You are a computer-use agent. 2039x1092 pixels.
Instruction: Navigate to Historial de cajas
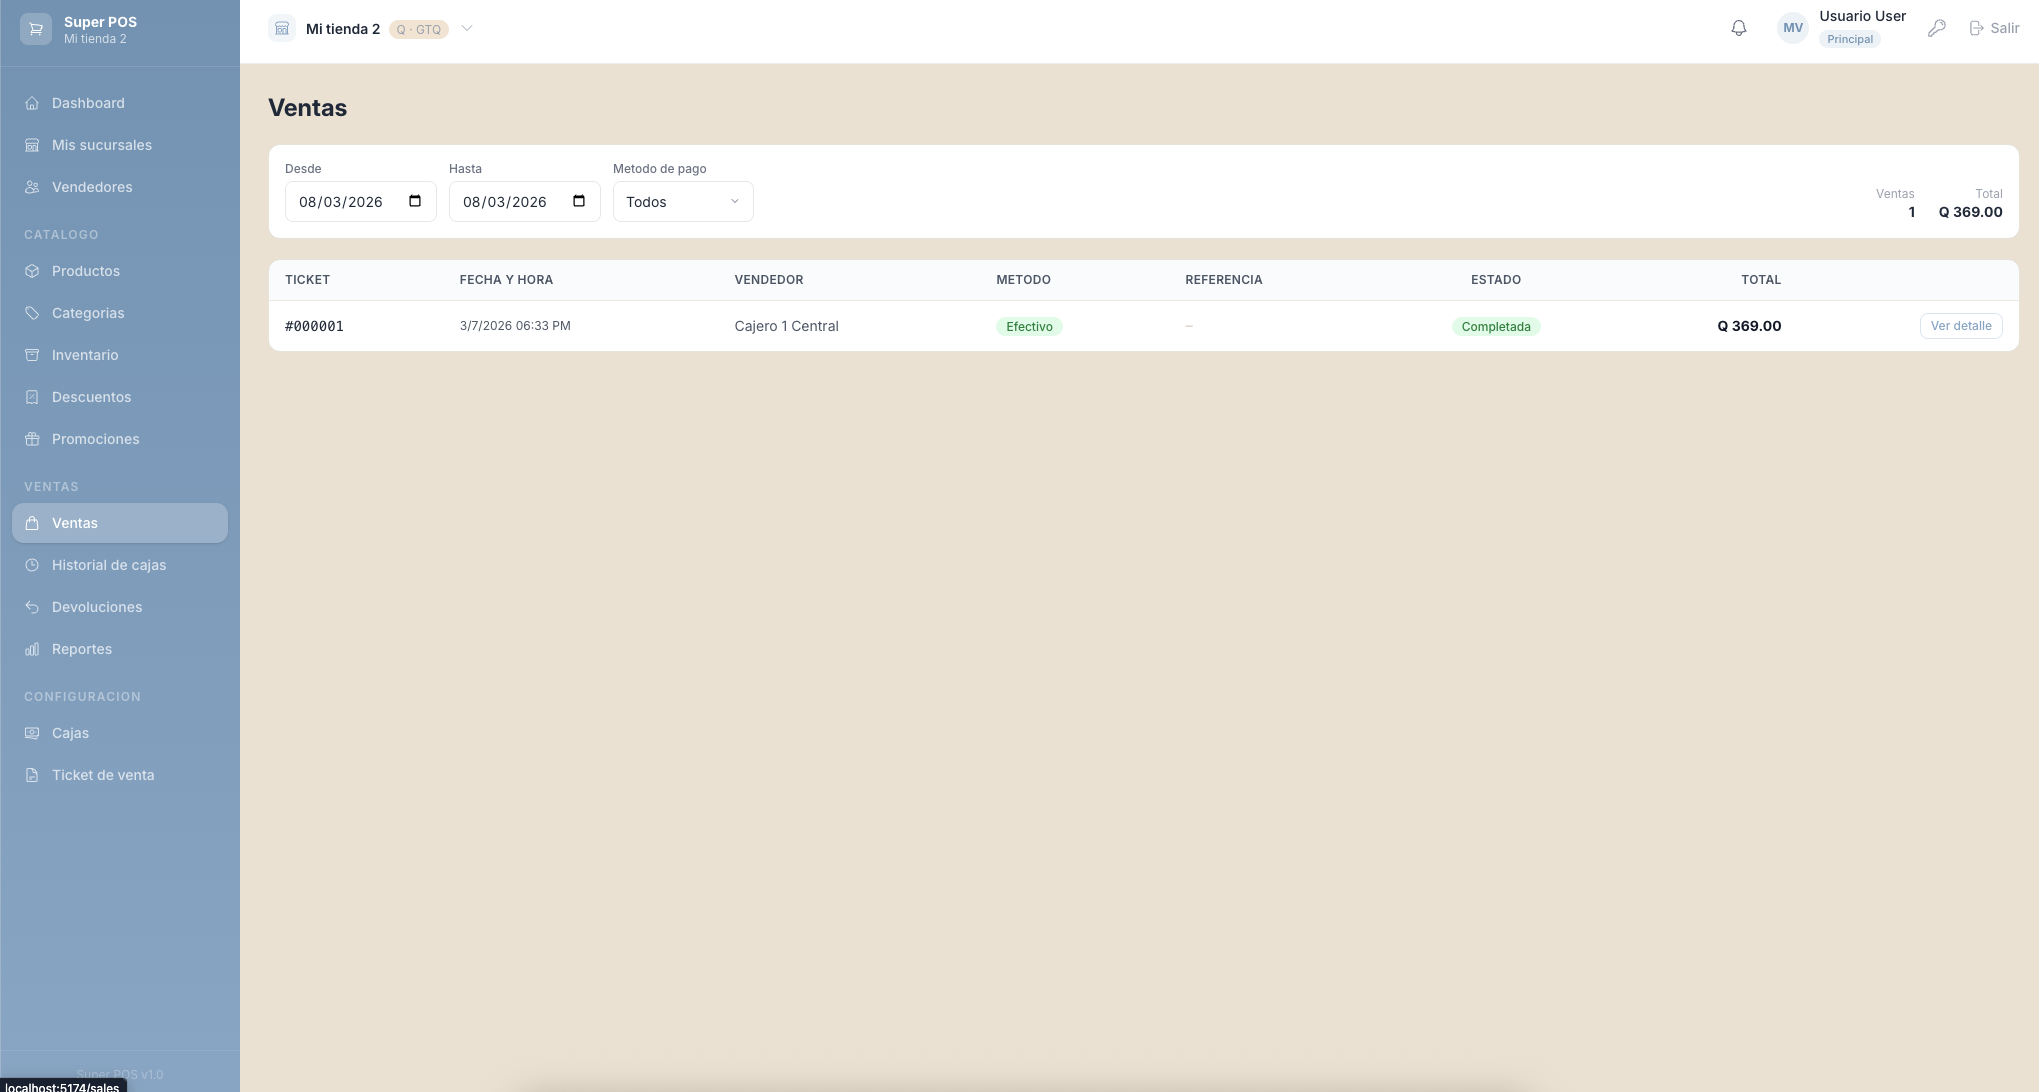[x=109, y=565]
